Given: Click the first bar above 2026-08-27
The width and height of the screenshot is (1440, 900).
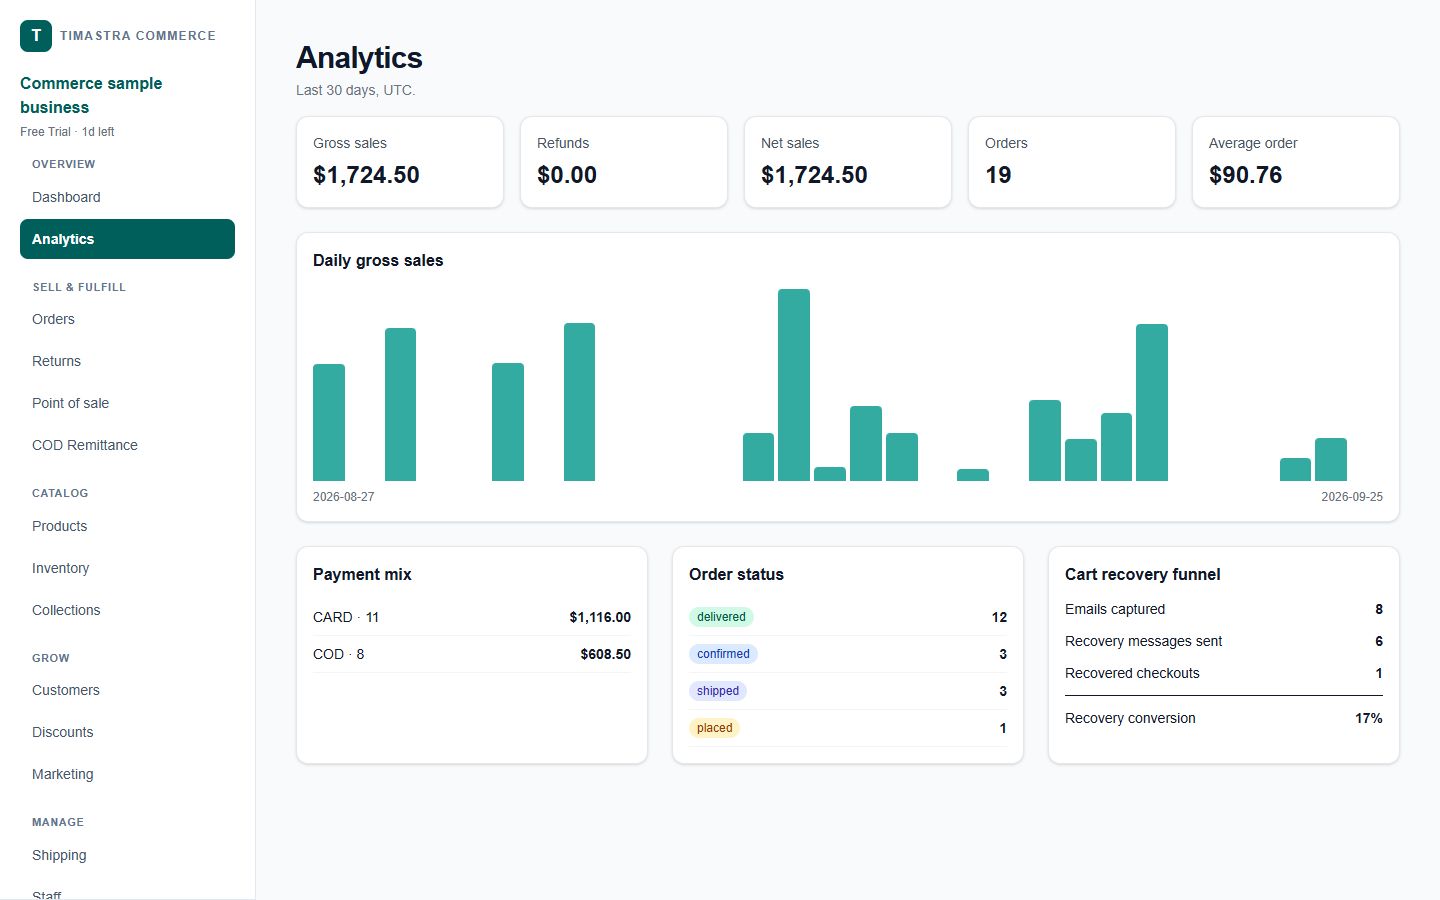Looking at the screenshot, I should (x=329, y=422).
